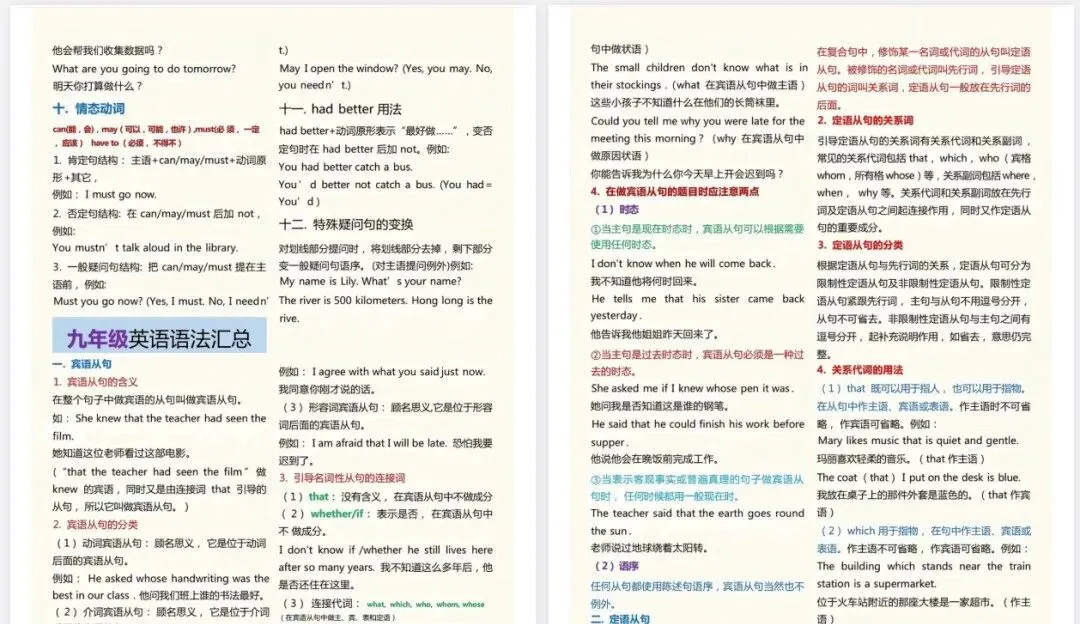Click line 玛丽喜欢轻柔的音乐。（that 作主语）
1080x624 pixels.
(x=902, y=459)
